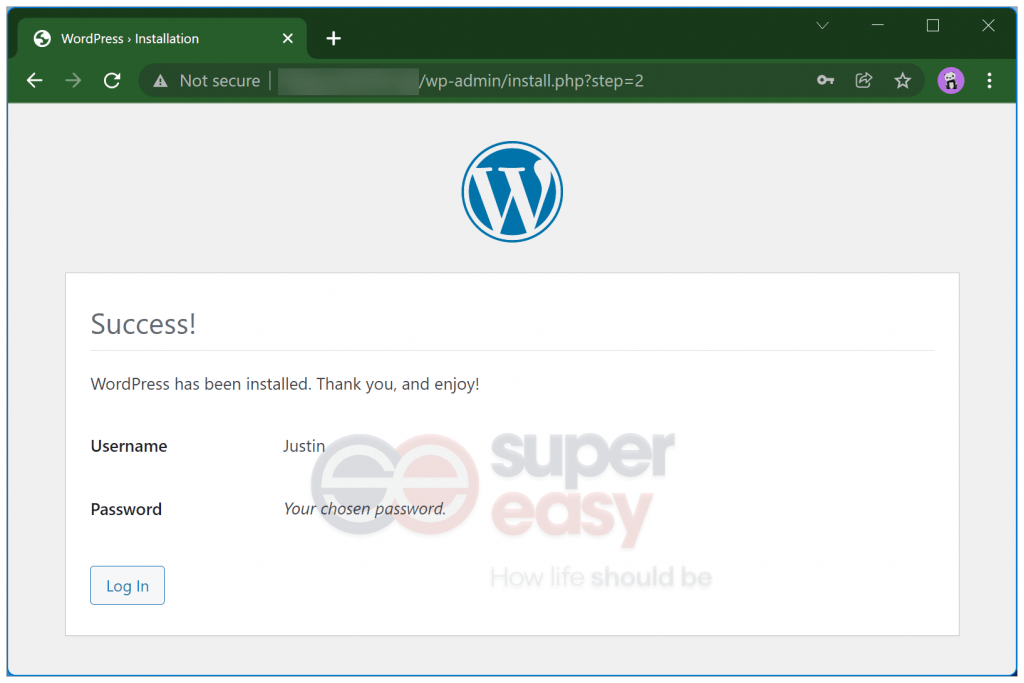
Task: Click 'WordPress has been installed' message
Action: (x=285, y=384)
